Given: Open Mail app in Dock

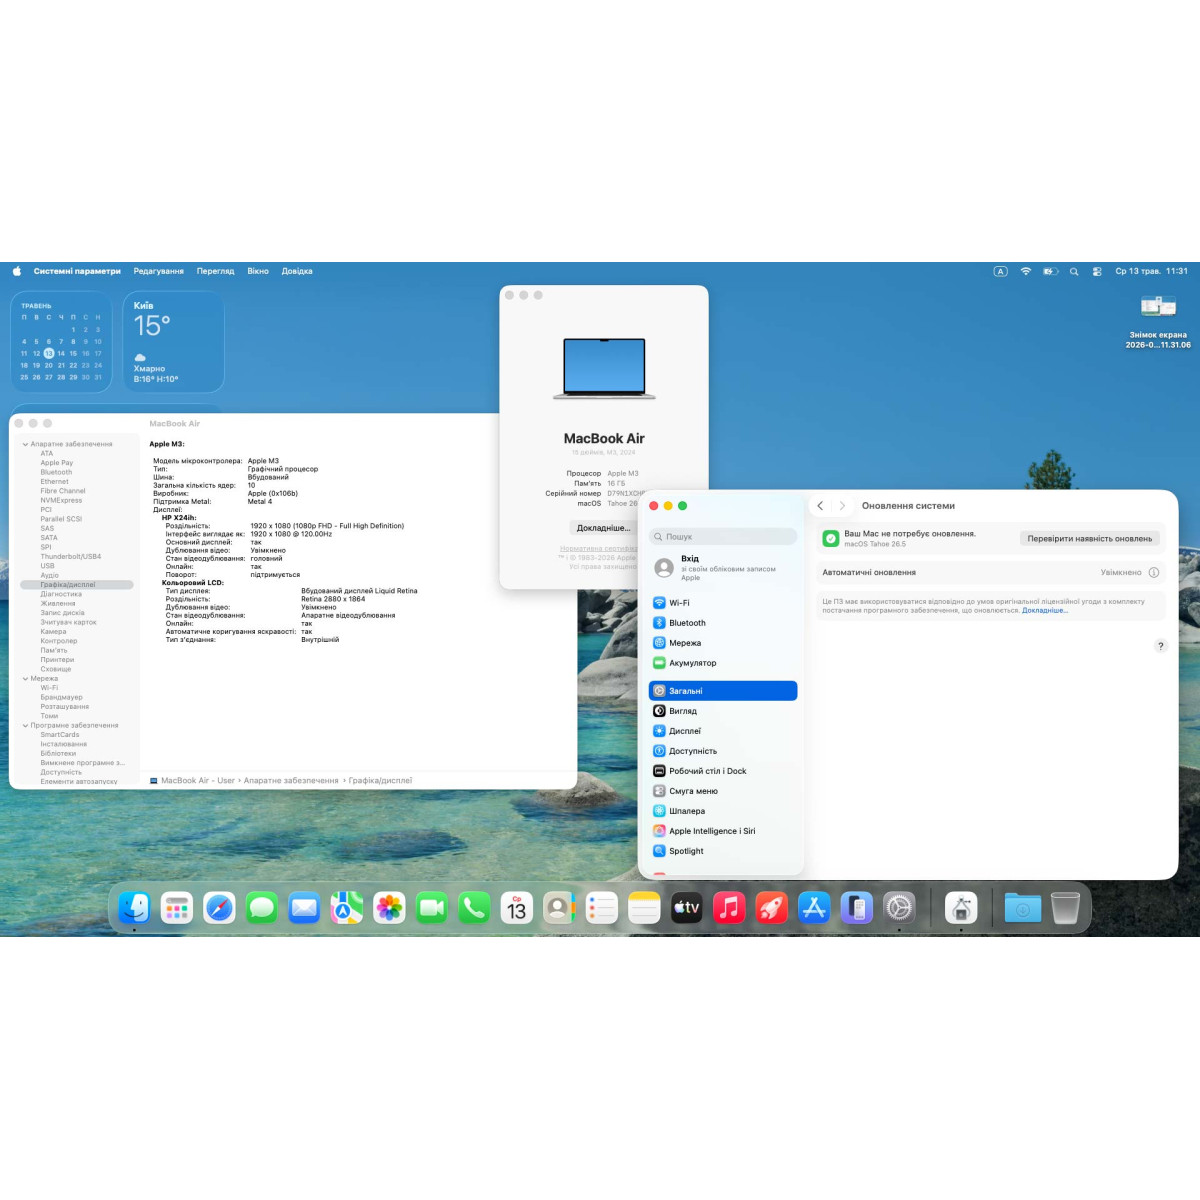Looking at the screenshot, I should click(x=304, y=908).
